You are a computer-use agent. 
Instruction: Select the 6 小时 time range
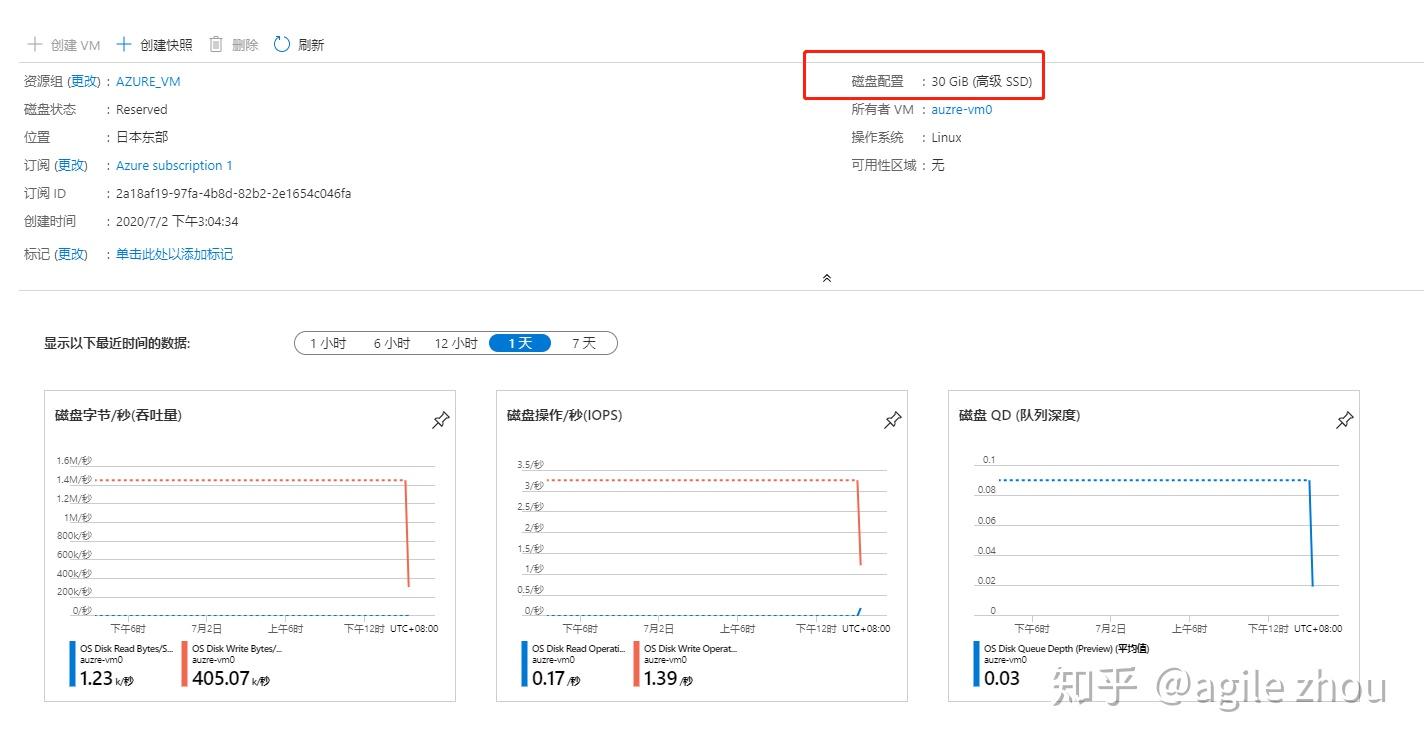[x=392, y=343]
